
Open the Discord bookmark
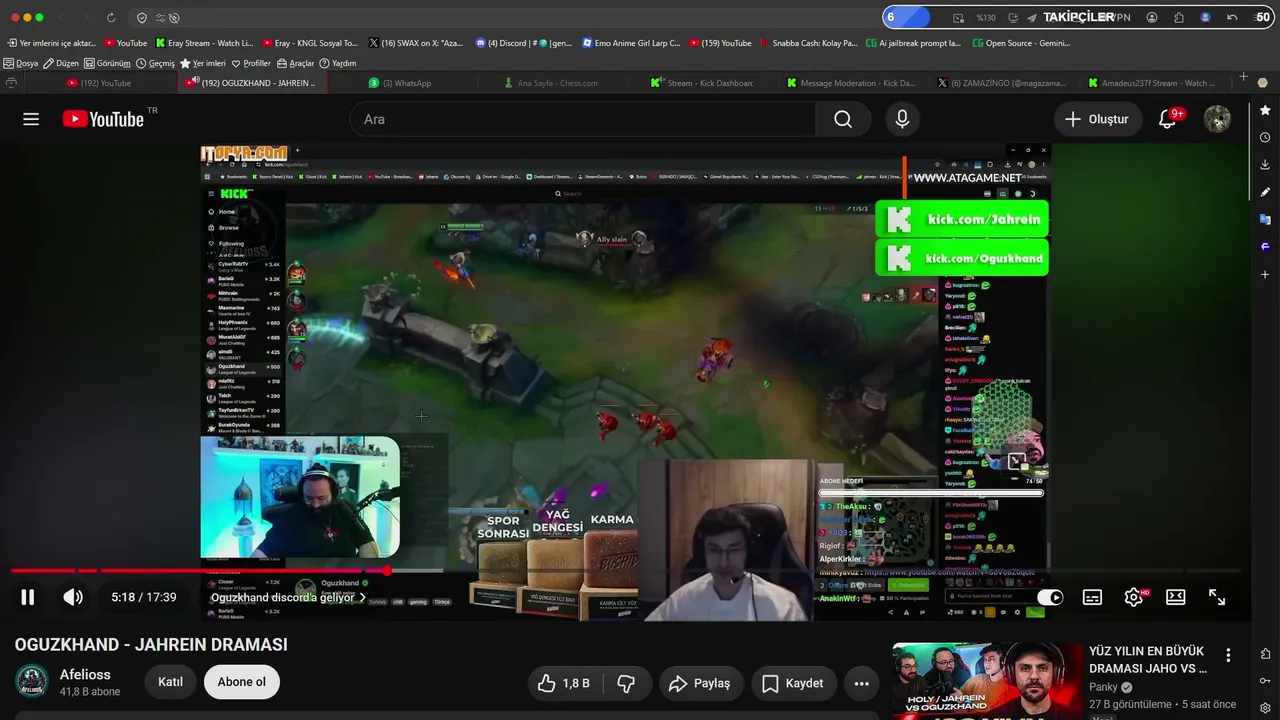pos(524,43)
